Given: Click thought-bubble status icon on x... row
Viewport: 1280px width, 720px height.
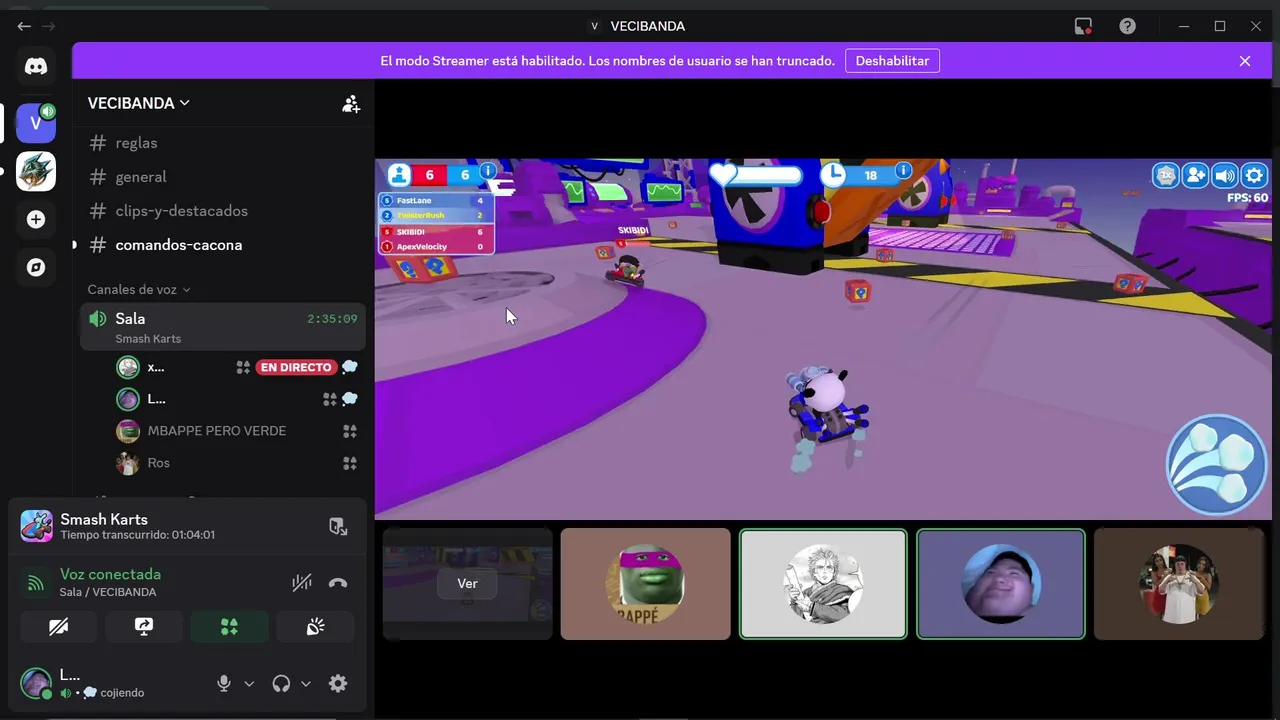Looking at the screenshot, I should pyautogui.click(x=350, y=367).
